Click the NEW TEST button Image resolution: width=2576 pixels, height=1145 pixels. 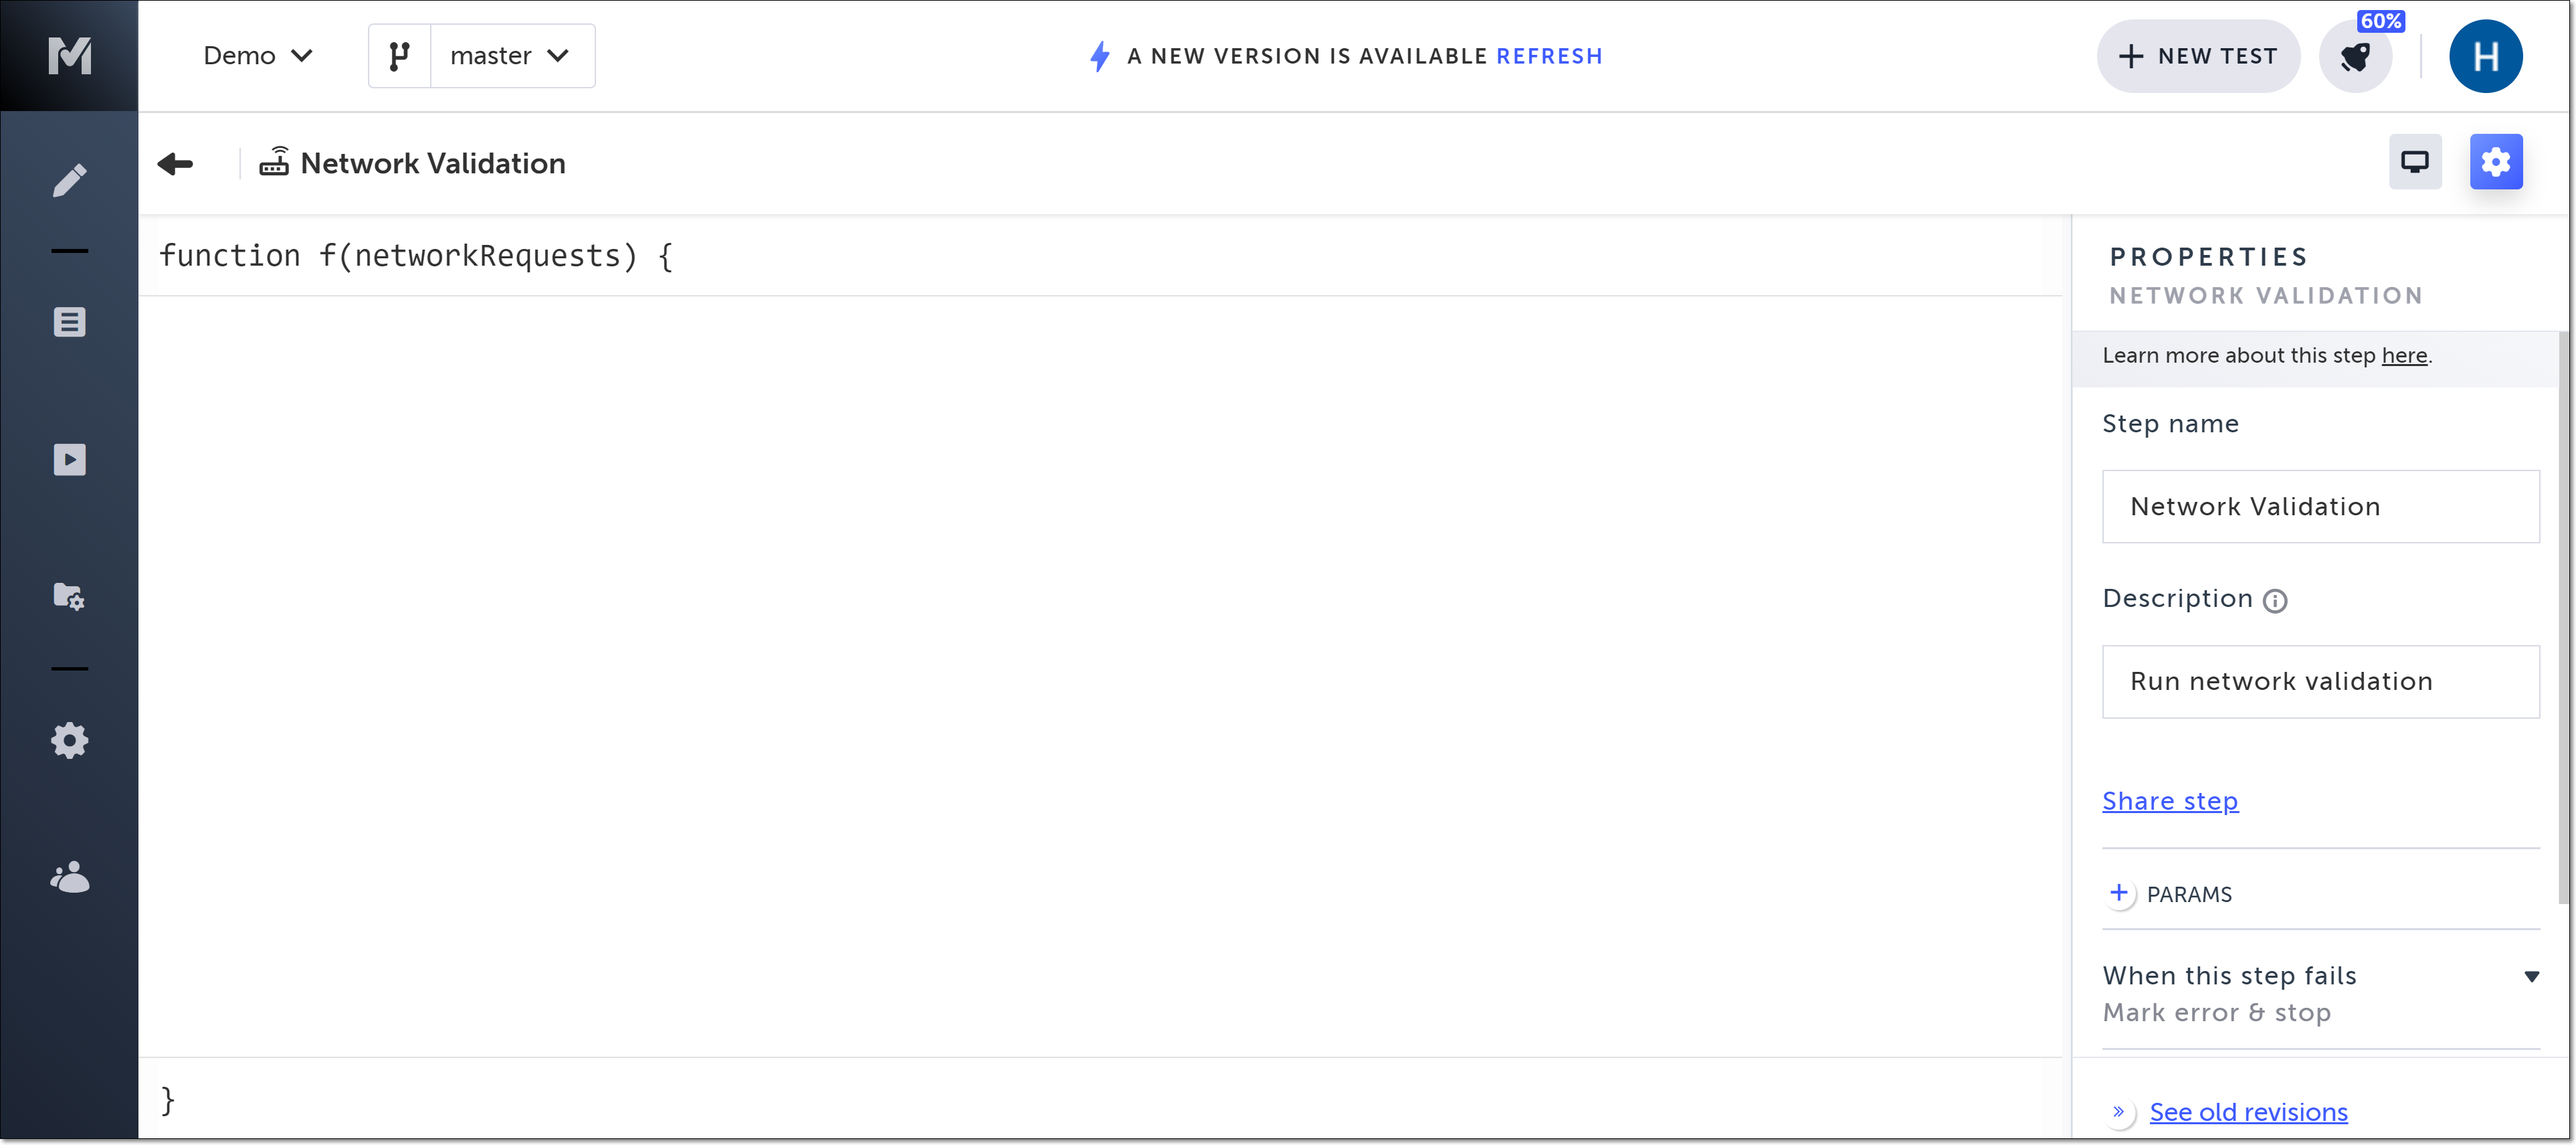pyautogui.click(x=2198, y=56)
